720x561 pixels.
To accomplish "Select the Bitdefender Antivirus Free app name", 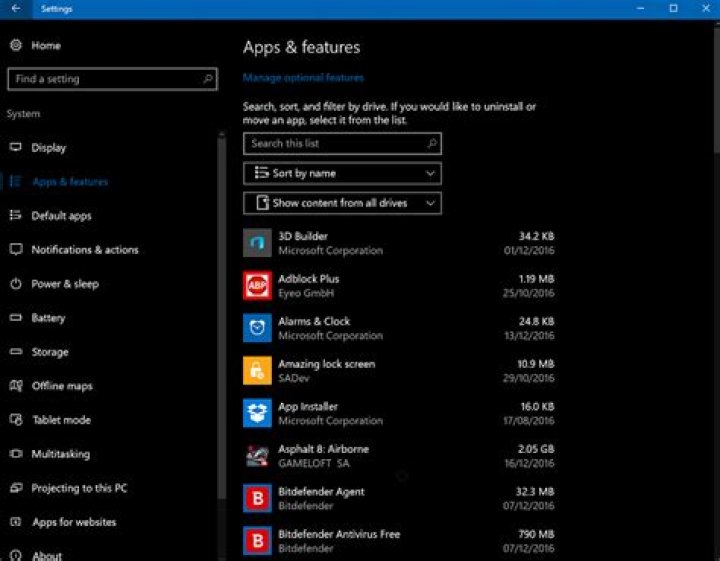I will 339,534.
